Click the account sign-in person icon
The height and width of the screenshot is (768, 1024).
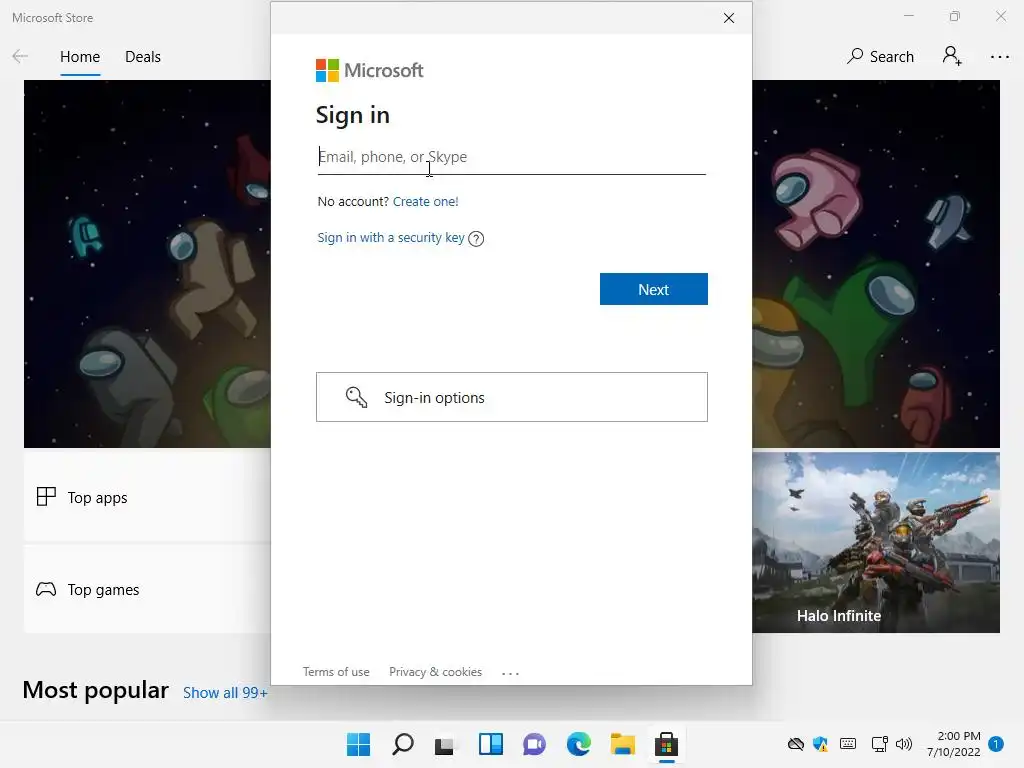tap(952, 56)
